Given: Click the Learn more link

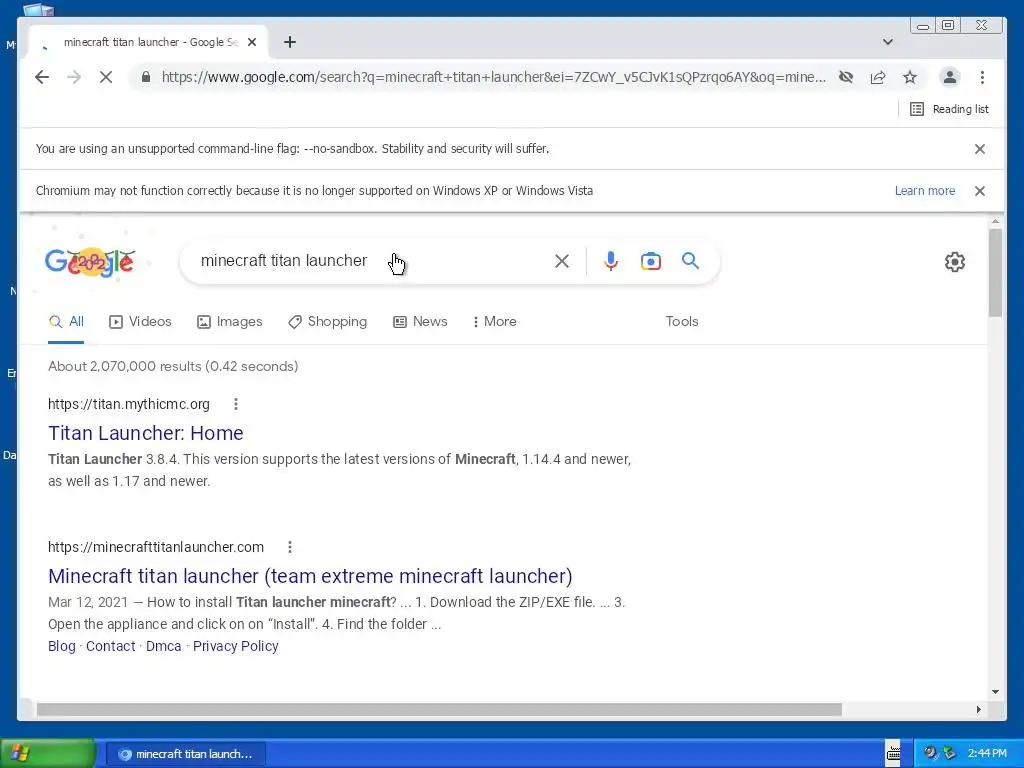Looking at the screenshot, I should (x=925, y=191).
